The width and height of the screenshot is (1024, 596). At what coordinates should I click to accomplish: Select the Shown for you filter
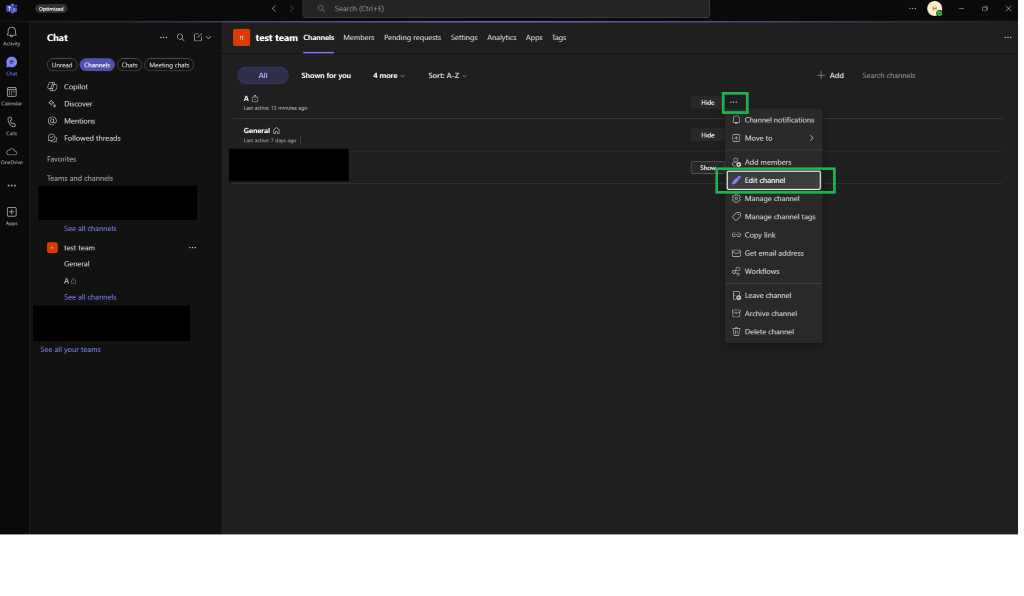(326, 76)
